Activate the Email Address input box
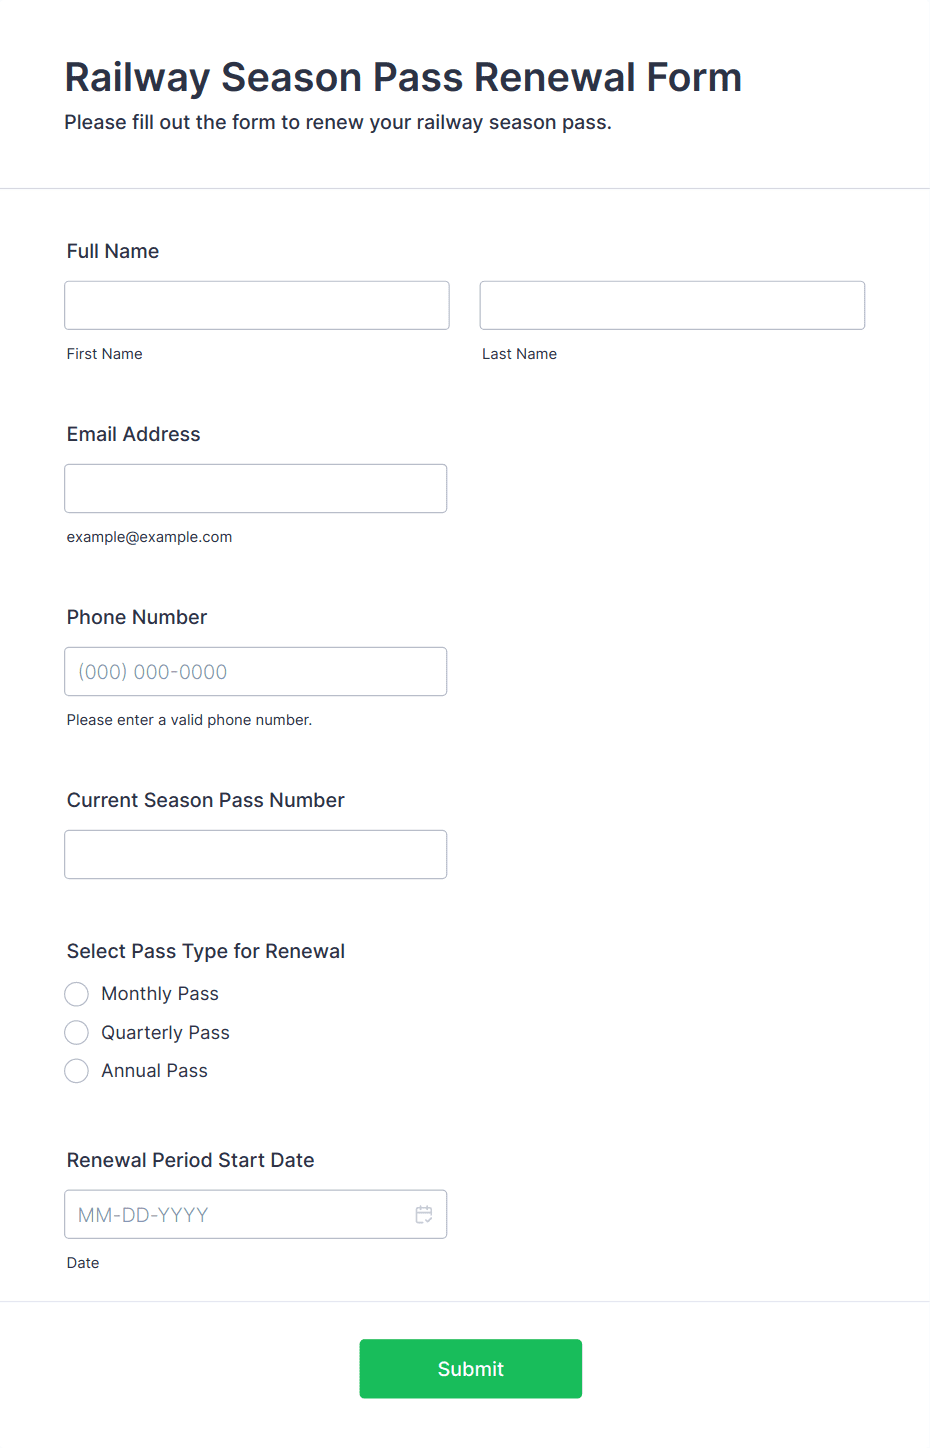930x1448 pixels. 256,488
